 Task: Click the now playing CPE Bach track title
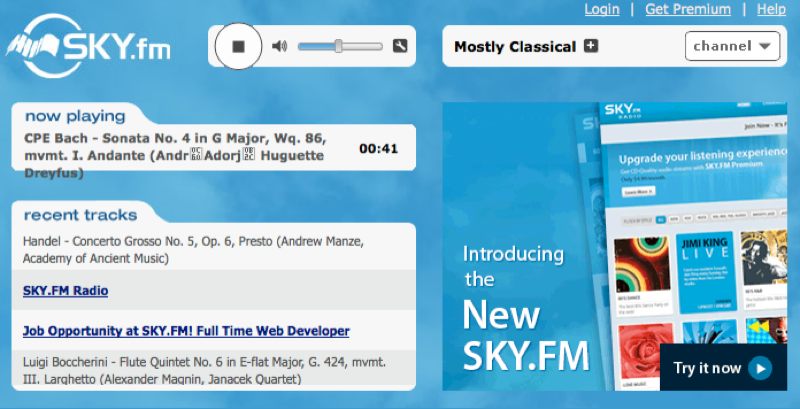point(176,155)
